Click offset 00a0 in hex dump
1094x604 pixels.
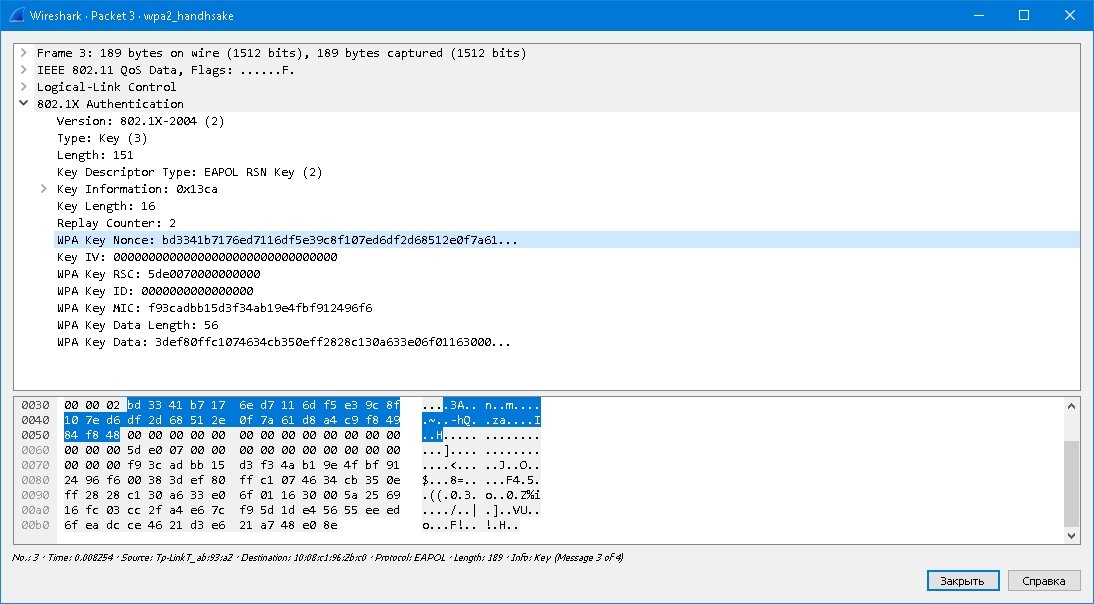[x=36, y=510]
